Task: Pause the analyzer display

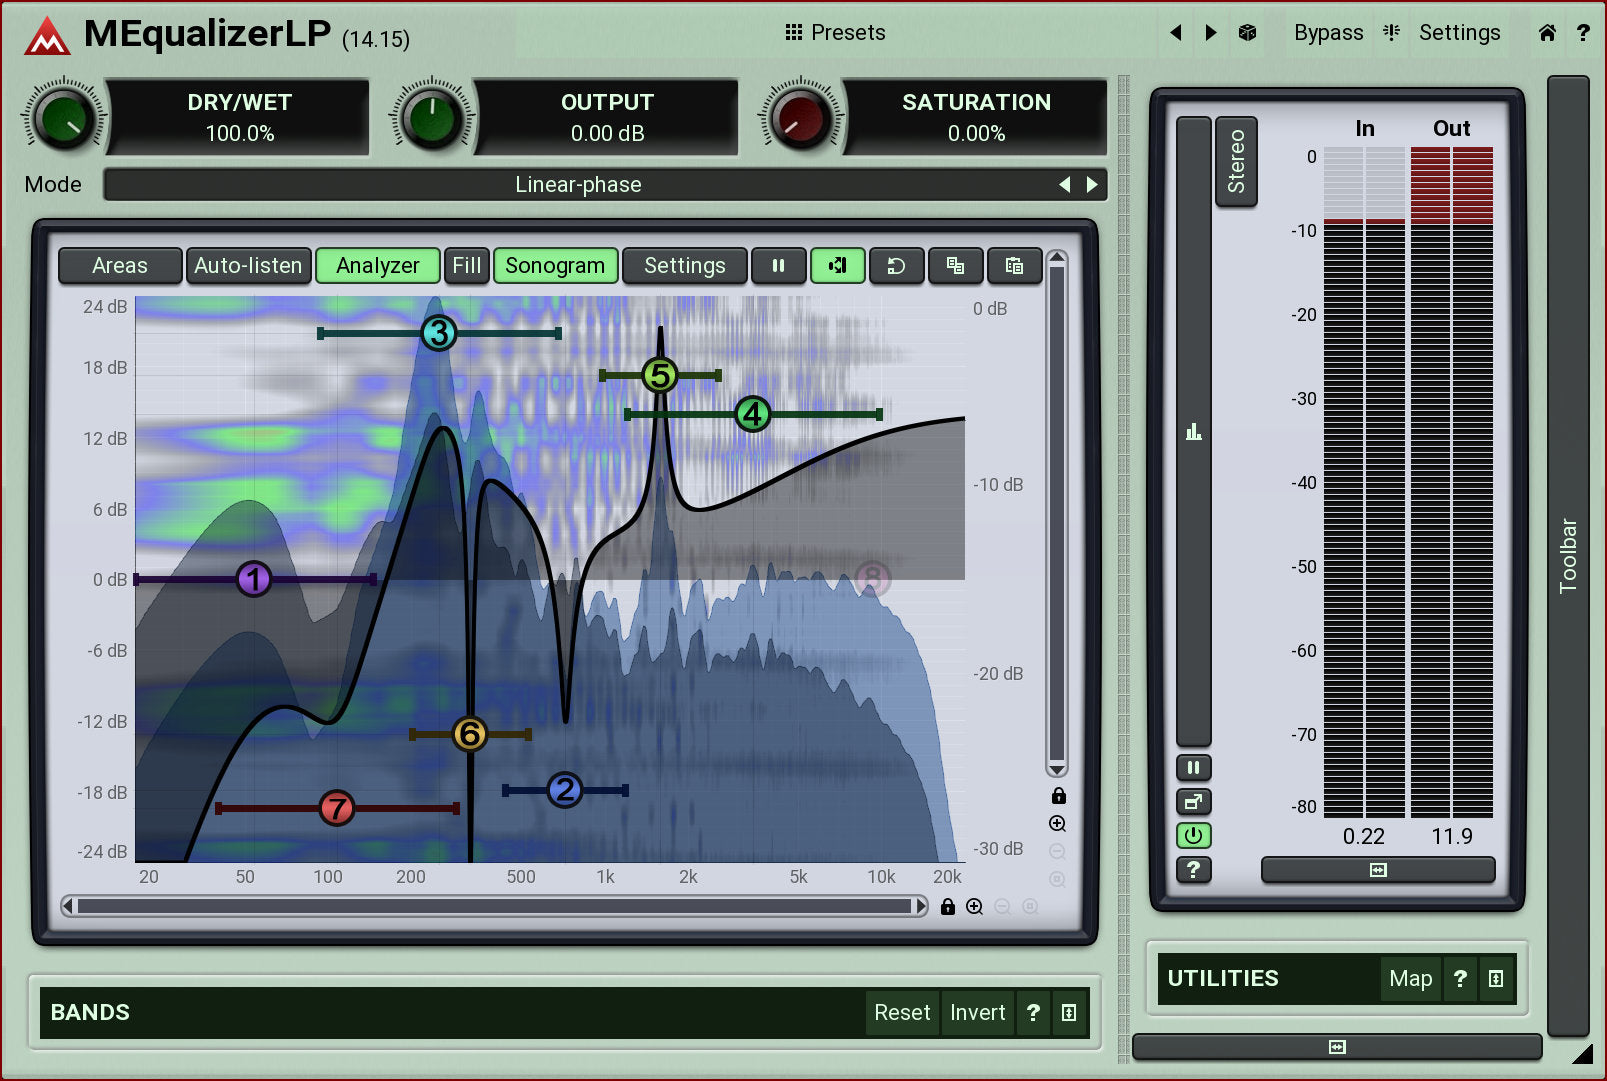Action: point(778,266)
